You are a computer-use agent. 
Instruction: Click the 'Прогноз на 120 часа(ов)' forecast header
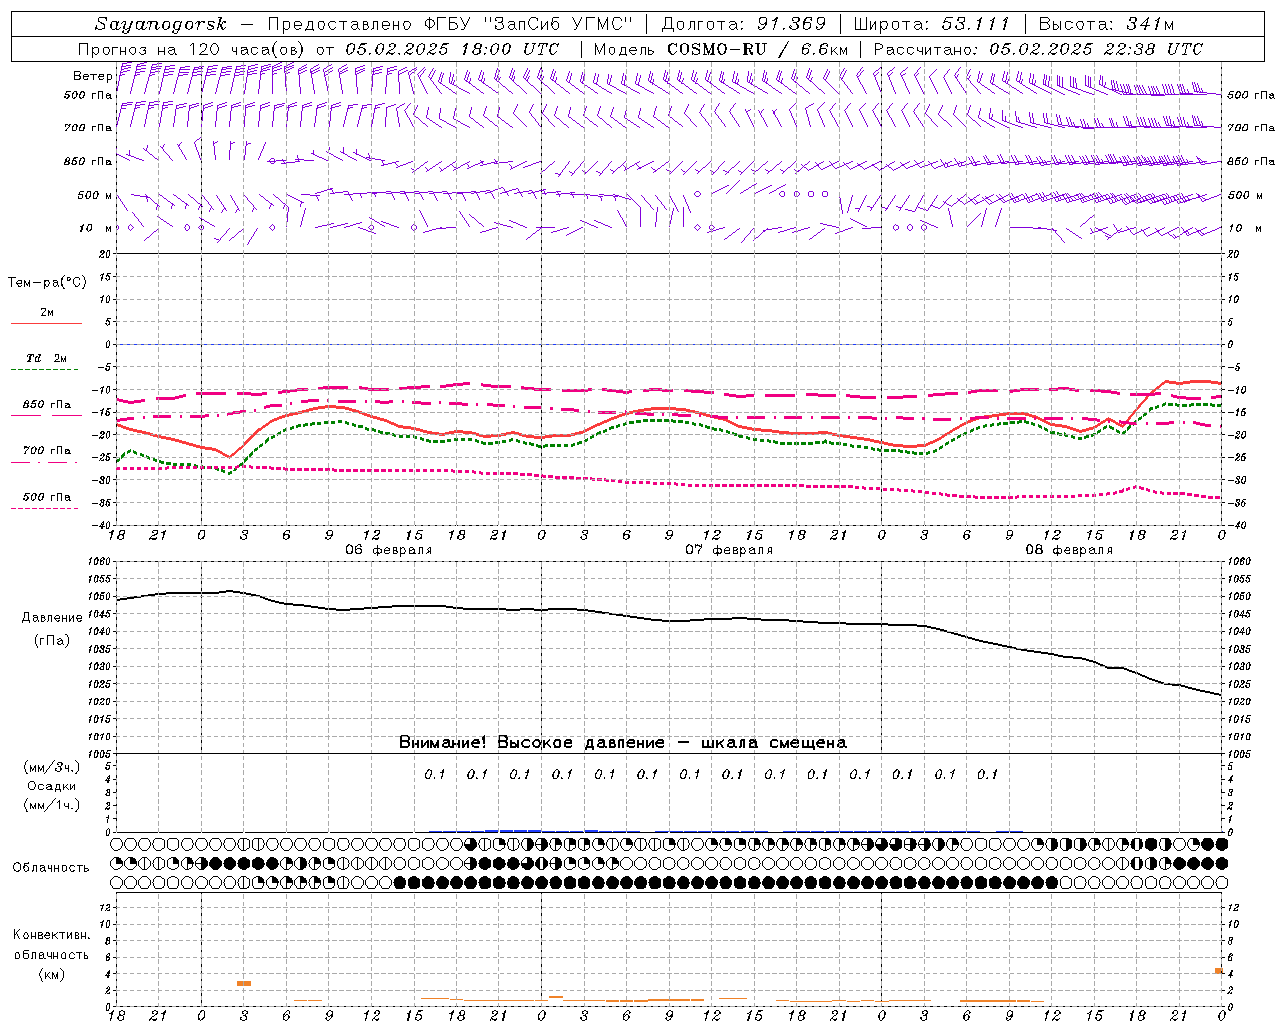(192, 49)
